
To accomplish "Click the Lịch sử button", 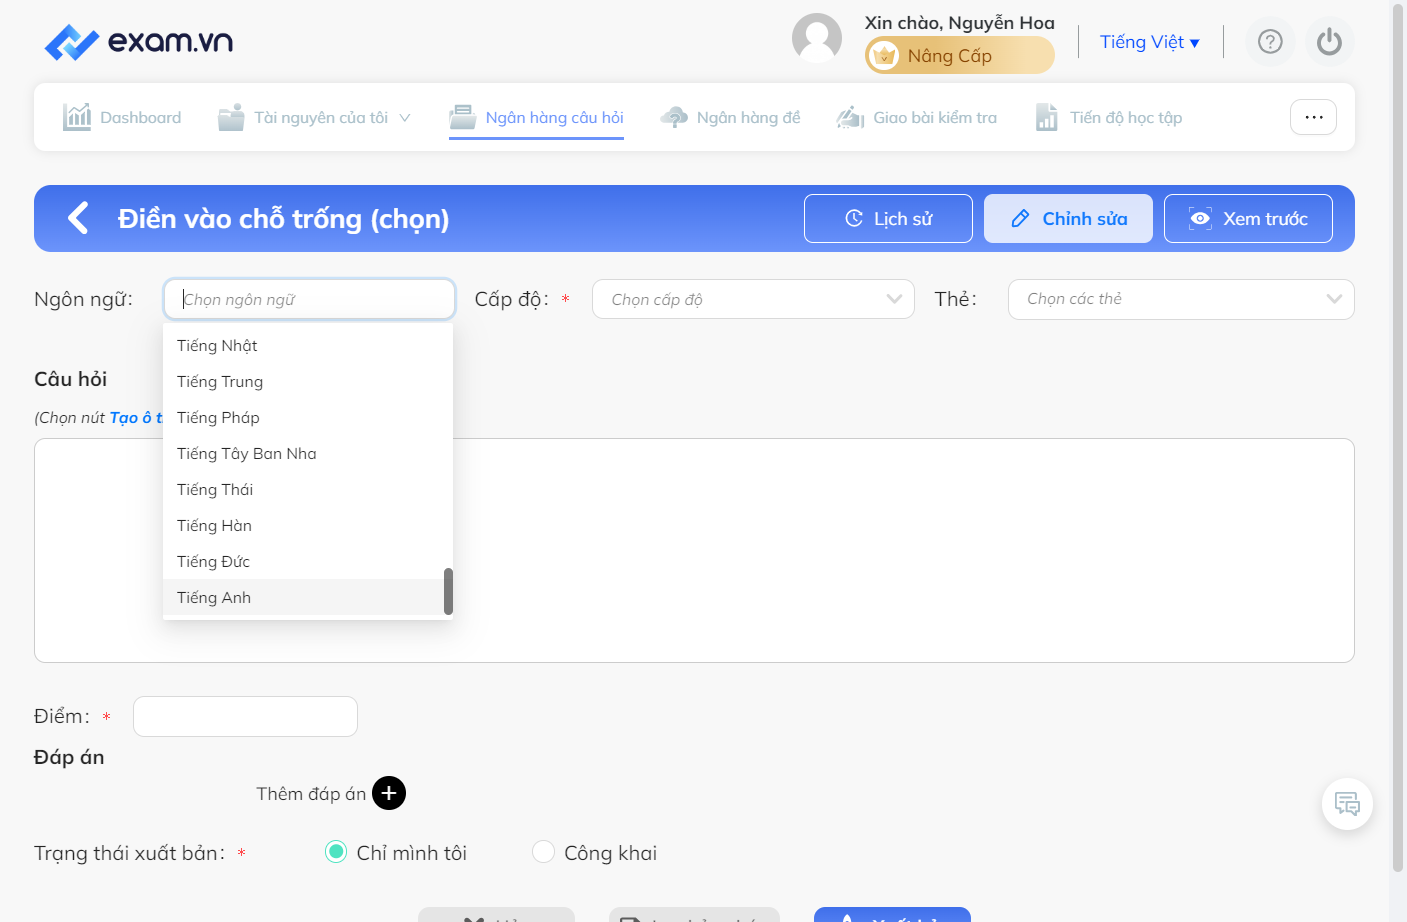I will point(888,218).
